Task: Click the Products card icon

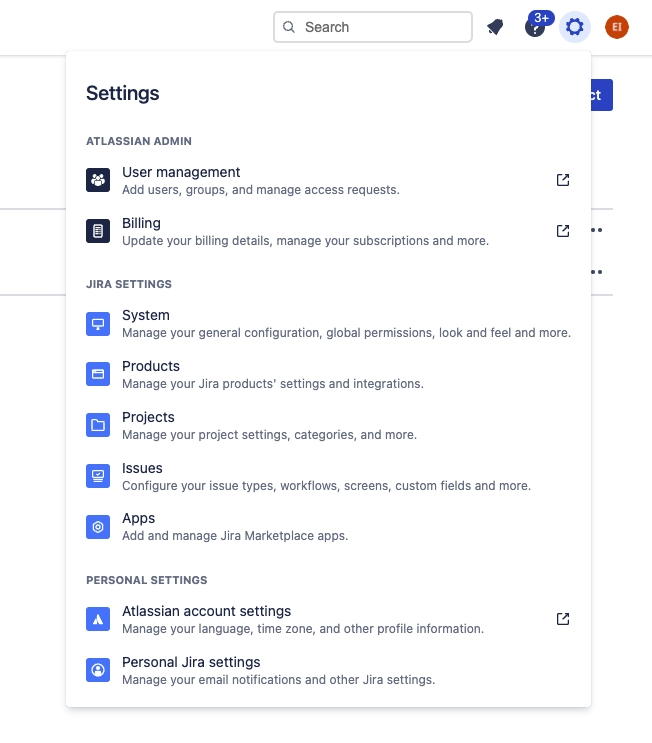Action: click(x=98, y=374)
